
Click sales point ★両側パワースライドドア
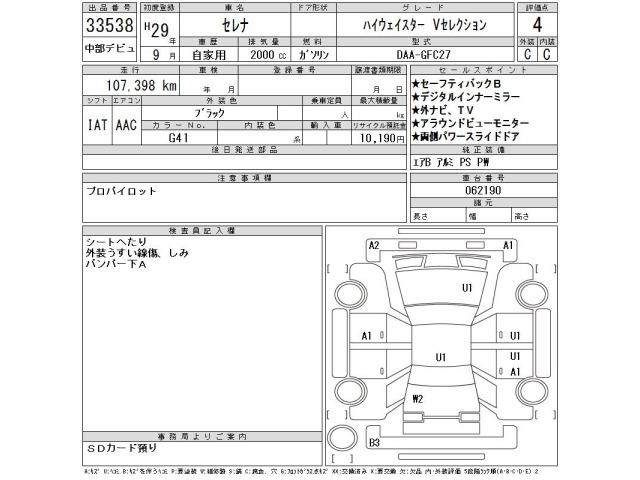coord(465,136)
